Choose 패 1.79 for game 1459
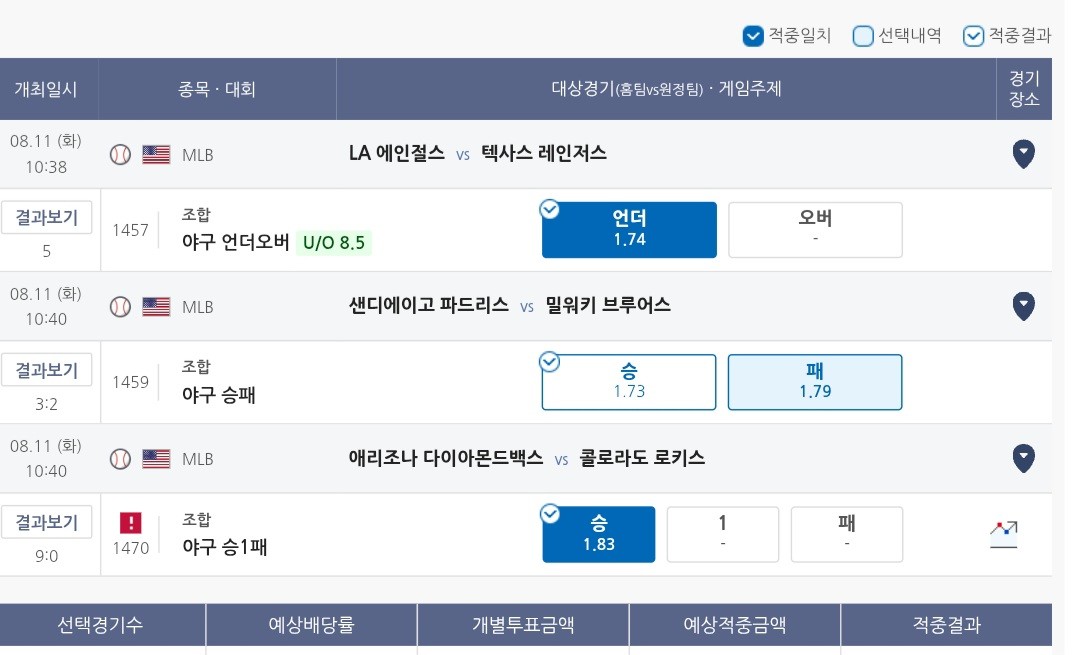Viewport: 1080px width, 655px height. pyautogui.click(x=816, y=382)
